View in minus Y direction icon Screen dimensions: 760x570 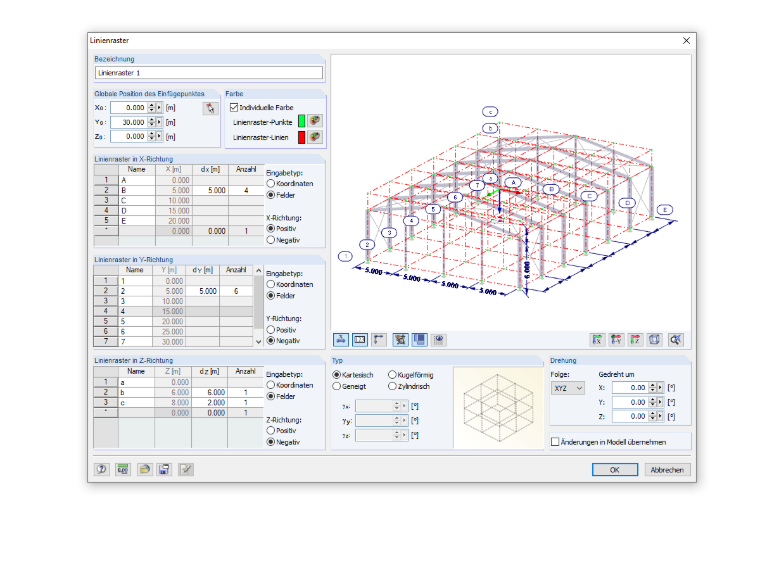(616, 340)
